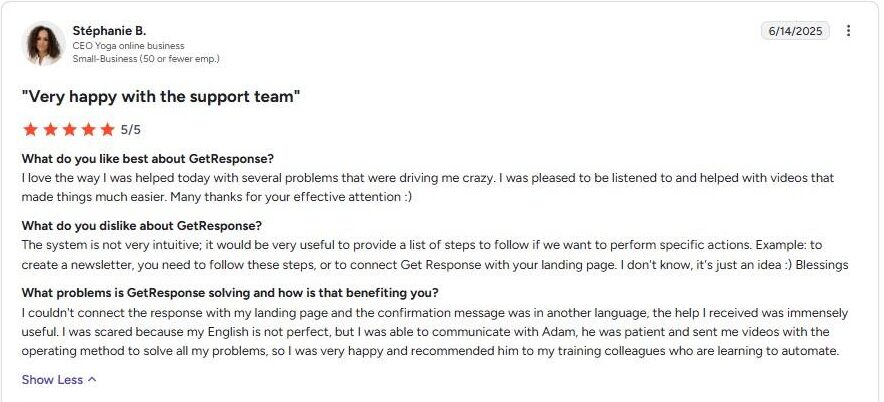Click the "What do you like best" heading
The width and height of the screenshot is (884, 402).
pos(148,159)
